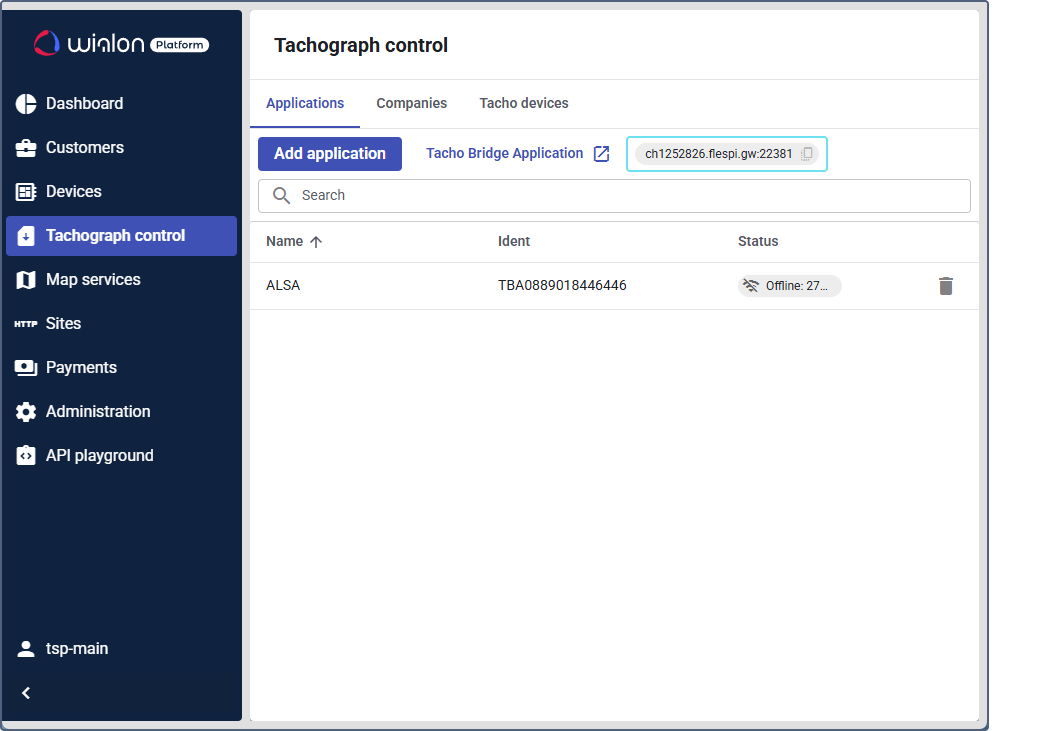
Task: Open the tsp-main user menu
Action: tap(77, 649)
